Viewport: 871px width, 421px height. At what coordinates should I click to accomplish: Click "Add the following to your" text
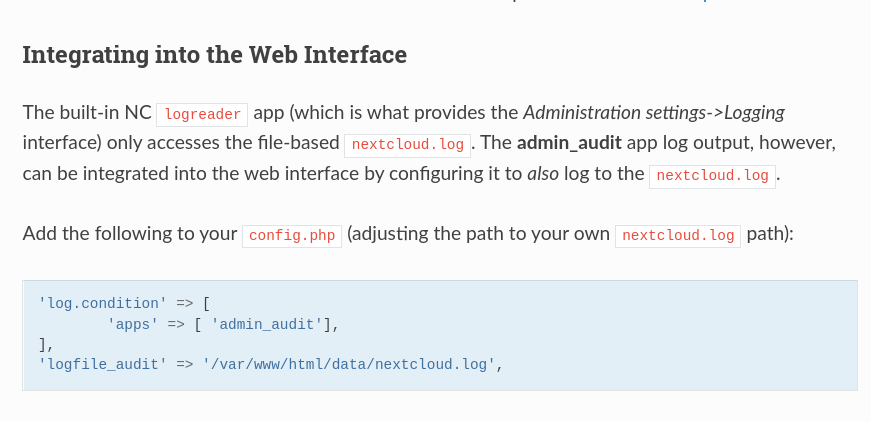coord(129,235)
